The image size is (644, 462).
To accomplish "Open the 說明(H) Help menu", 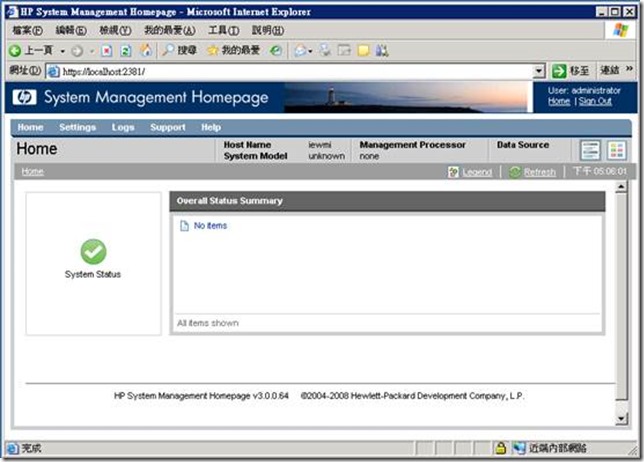I will [267, 30].
